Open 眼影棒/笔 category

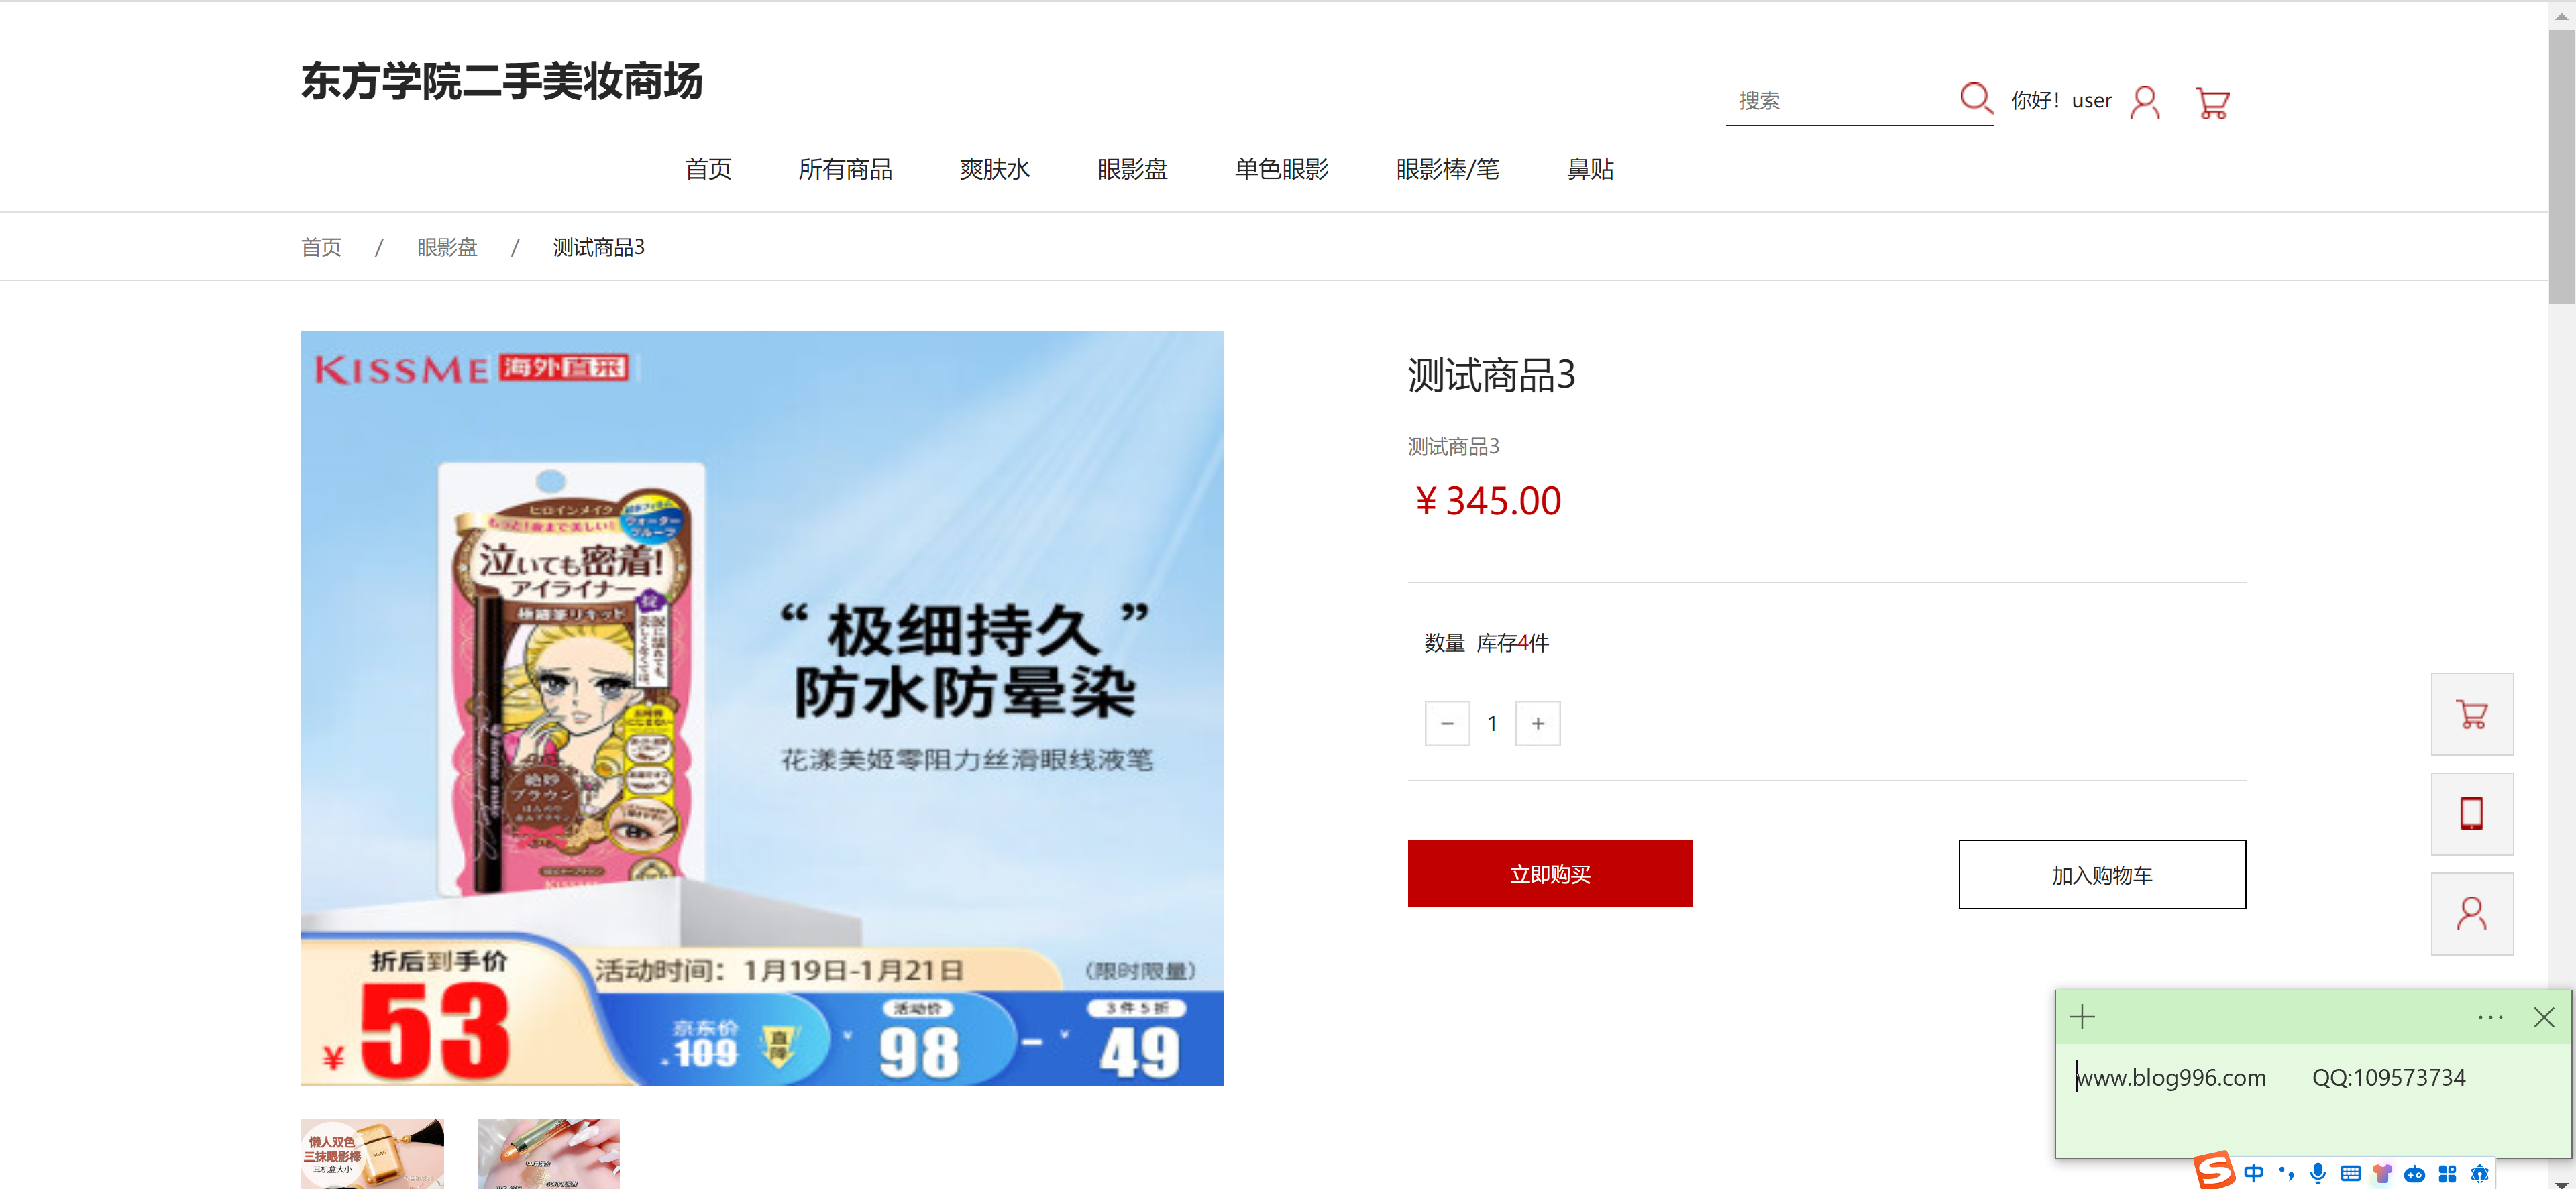pyautogui.click(x=1447, y=169)
